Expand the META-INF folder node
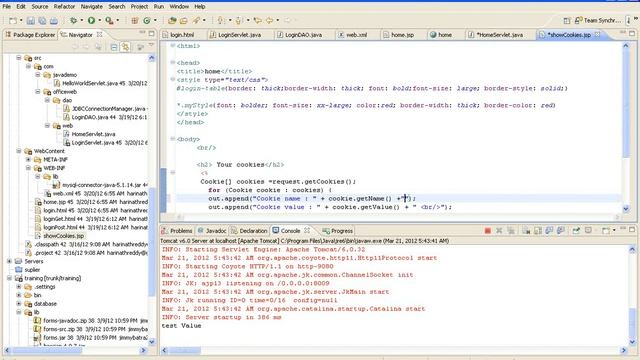 pyautogui.click(x=28, y=159)
